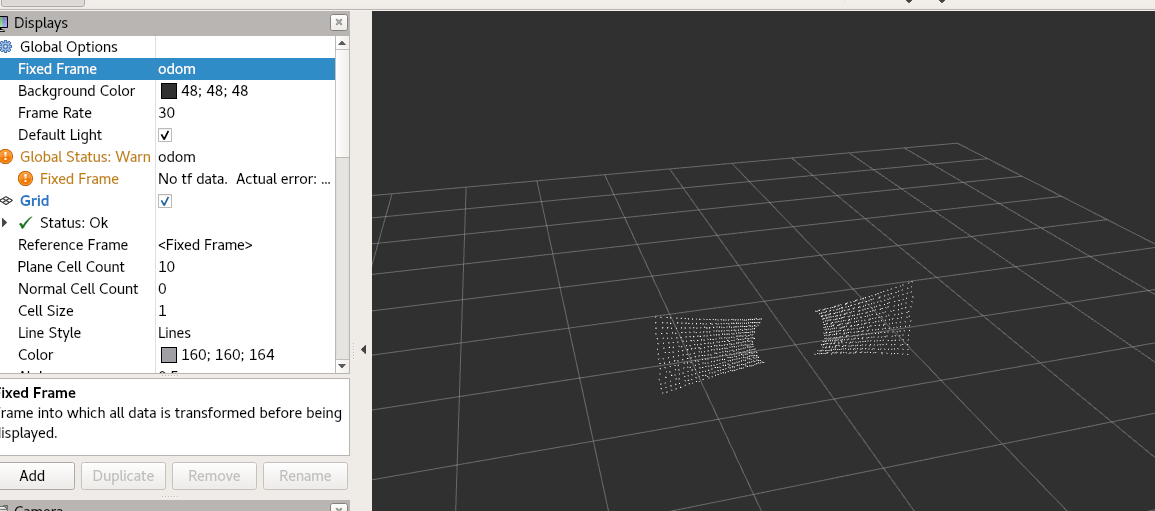Click the scrollbar down arrow in Displays
Image resolution: width=1155 pixels, height=511 pixels.
tap(342, 366)
